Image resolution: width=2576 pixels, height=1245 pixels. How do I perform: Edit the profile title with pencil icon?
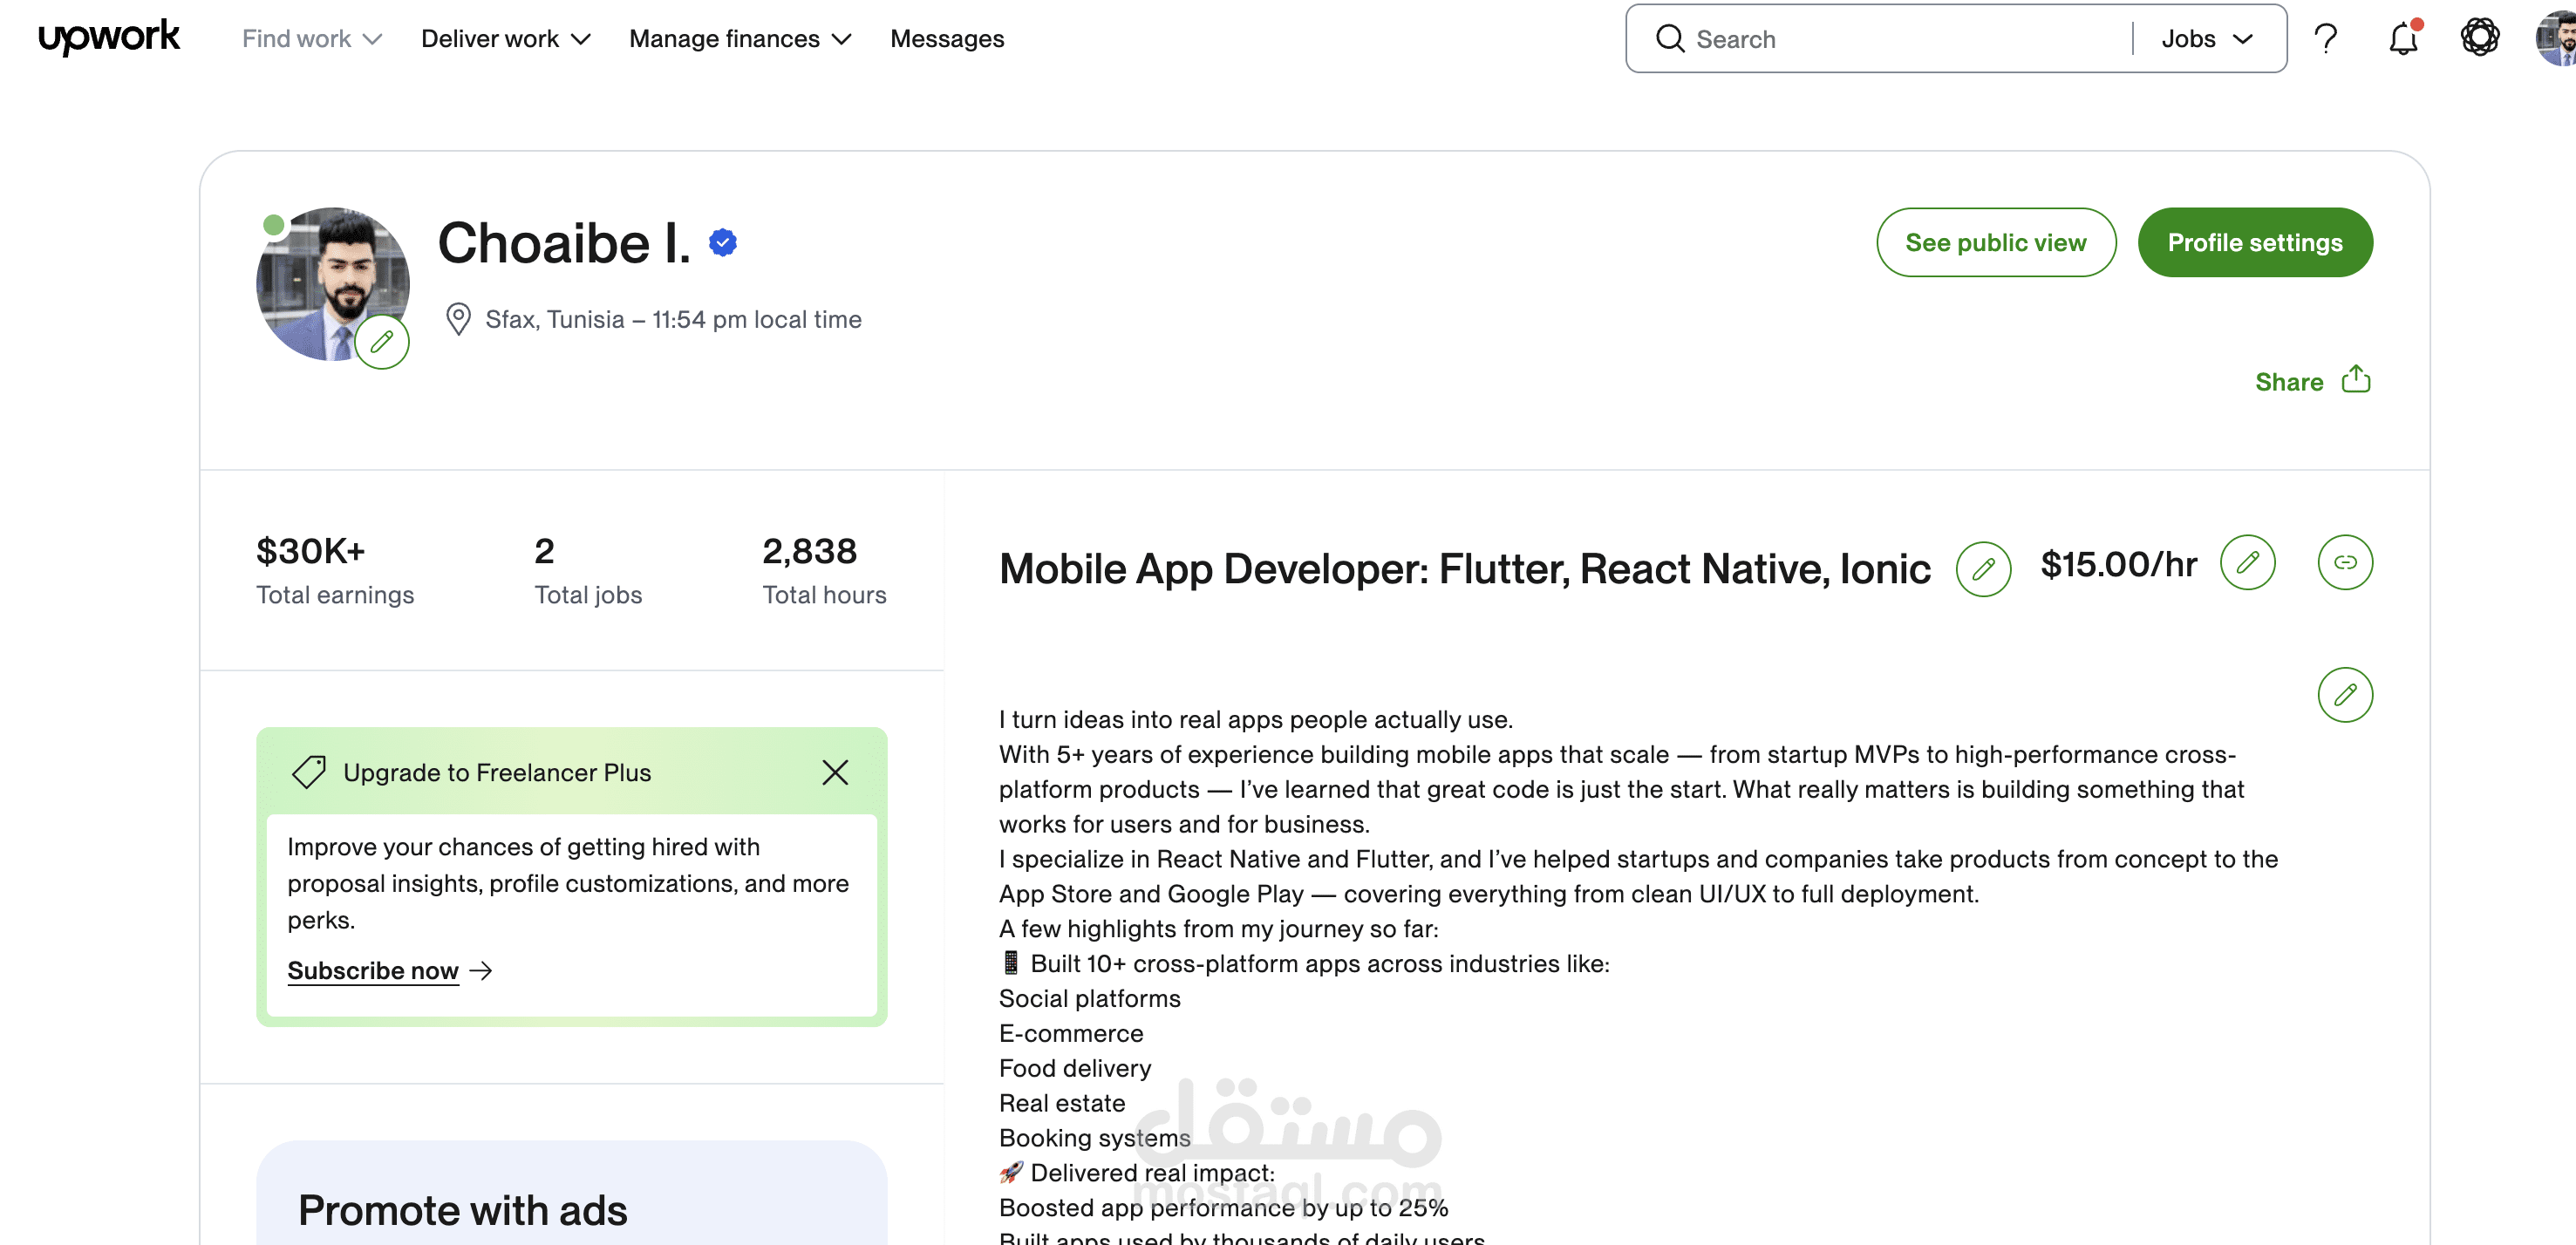click(1983, 569)
